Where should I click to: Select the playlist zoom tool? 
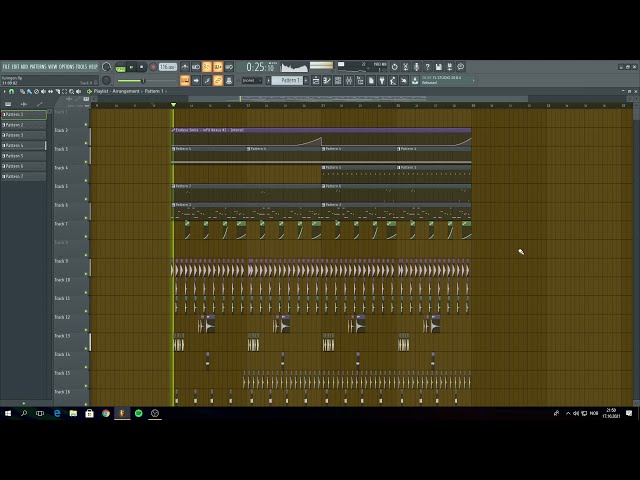(71, 91)
